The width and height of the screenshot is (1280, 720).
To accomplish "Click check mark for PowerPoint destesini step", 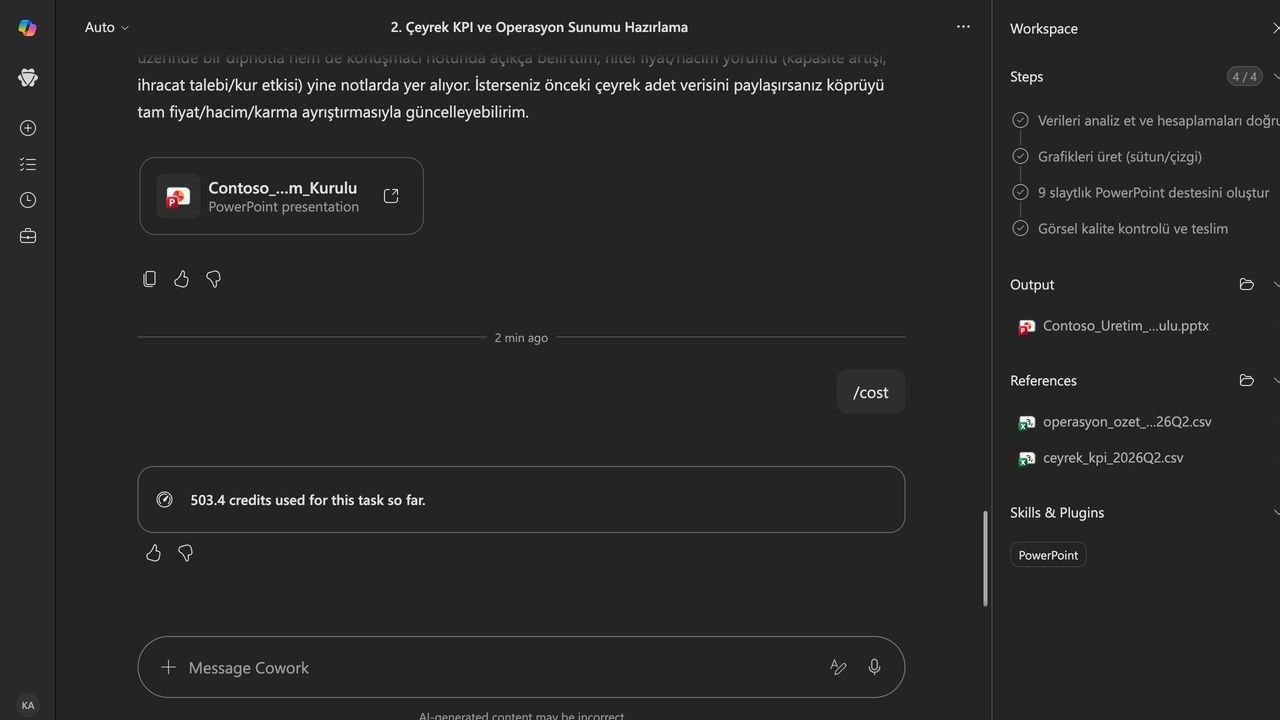I will [1020, 193].
